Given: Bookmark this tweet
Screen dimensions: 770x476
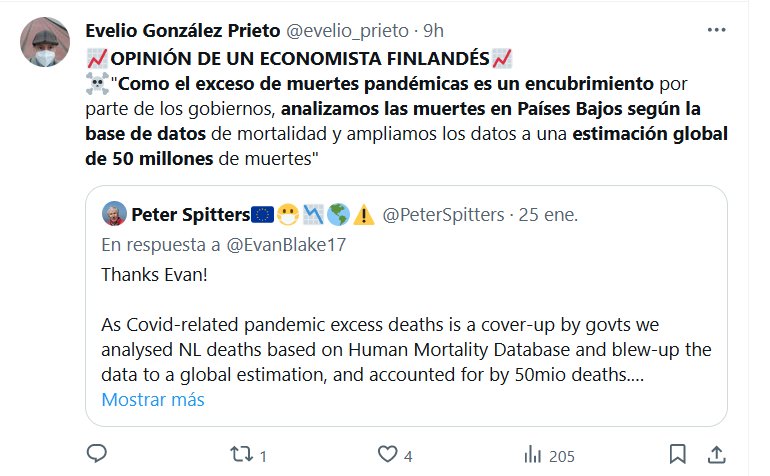Looking at the screenshot, I should [678, 455].
